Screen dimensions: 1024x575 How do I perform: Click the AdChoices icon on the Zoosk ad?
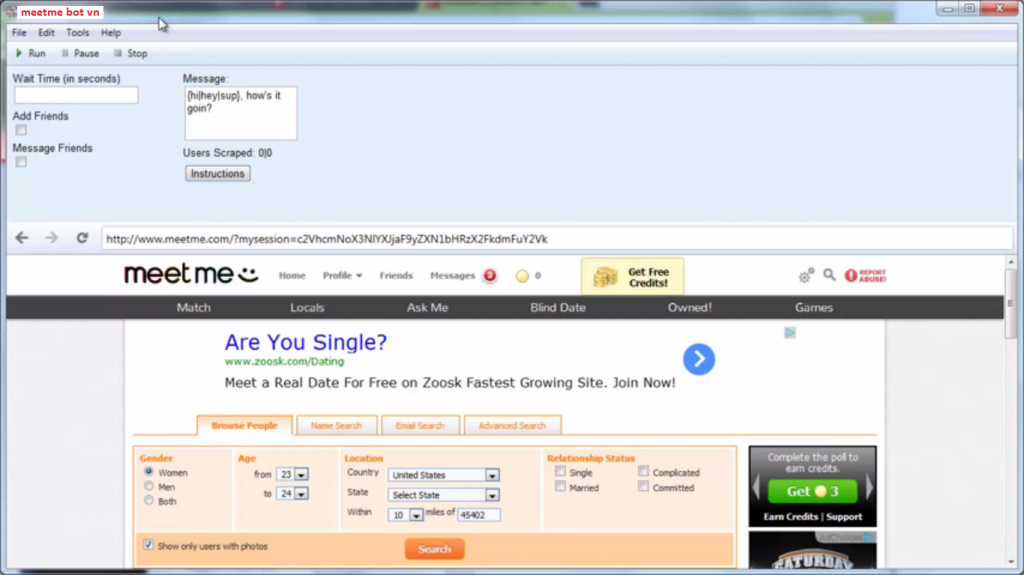point(790,333)
